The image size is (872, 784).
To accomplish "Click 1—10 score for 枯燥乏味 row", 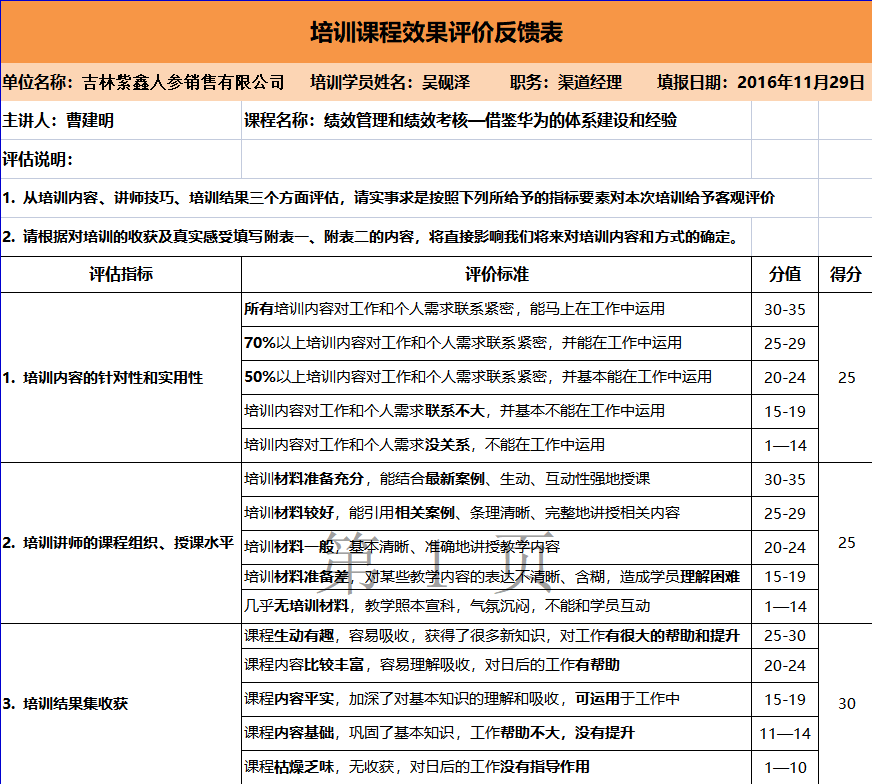I will pyautogui.click(x=785, y=768).
